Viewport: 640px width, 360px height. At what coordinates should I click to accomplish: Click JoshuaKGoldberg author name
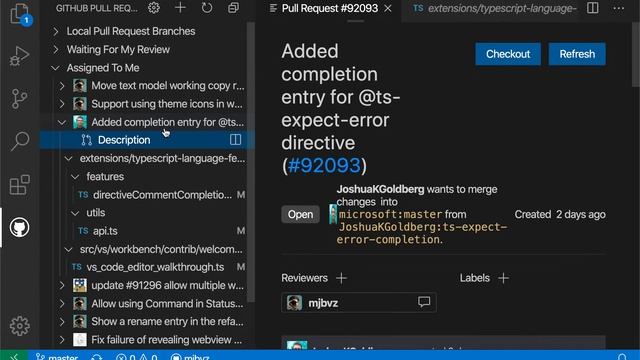380,189
